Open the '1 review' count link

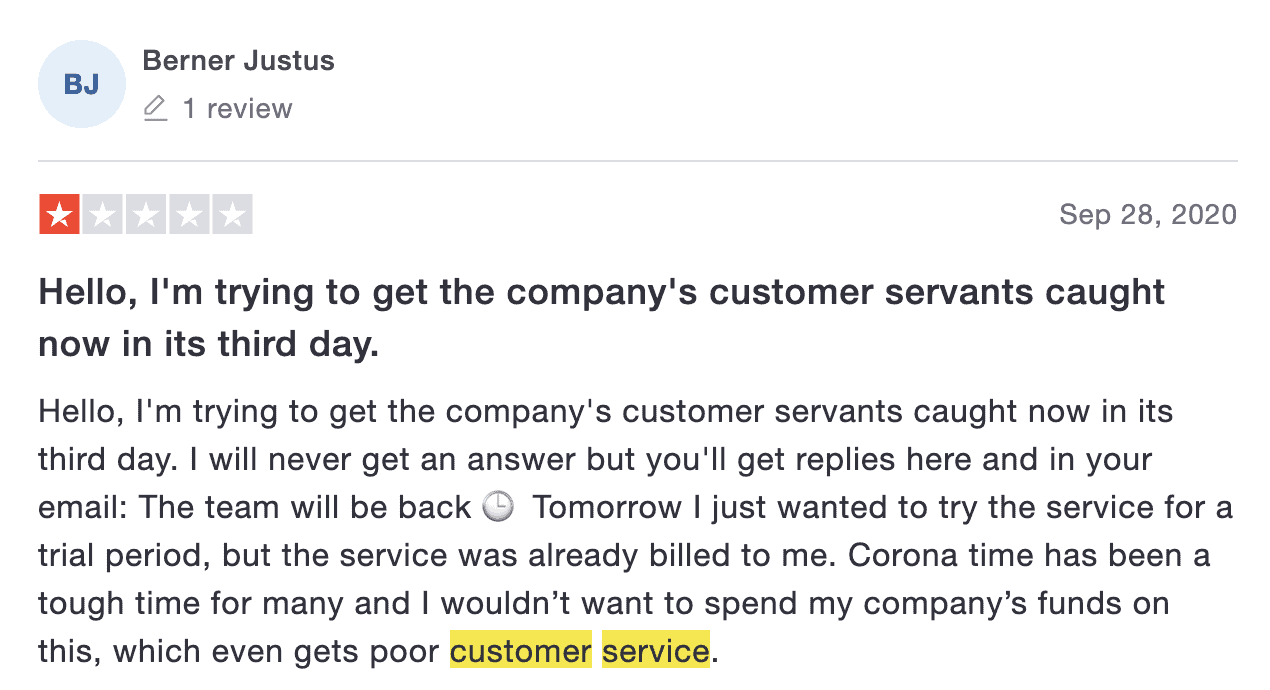pyautogui.click(x=237, y=108)
